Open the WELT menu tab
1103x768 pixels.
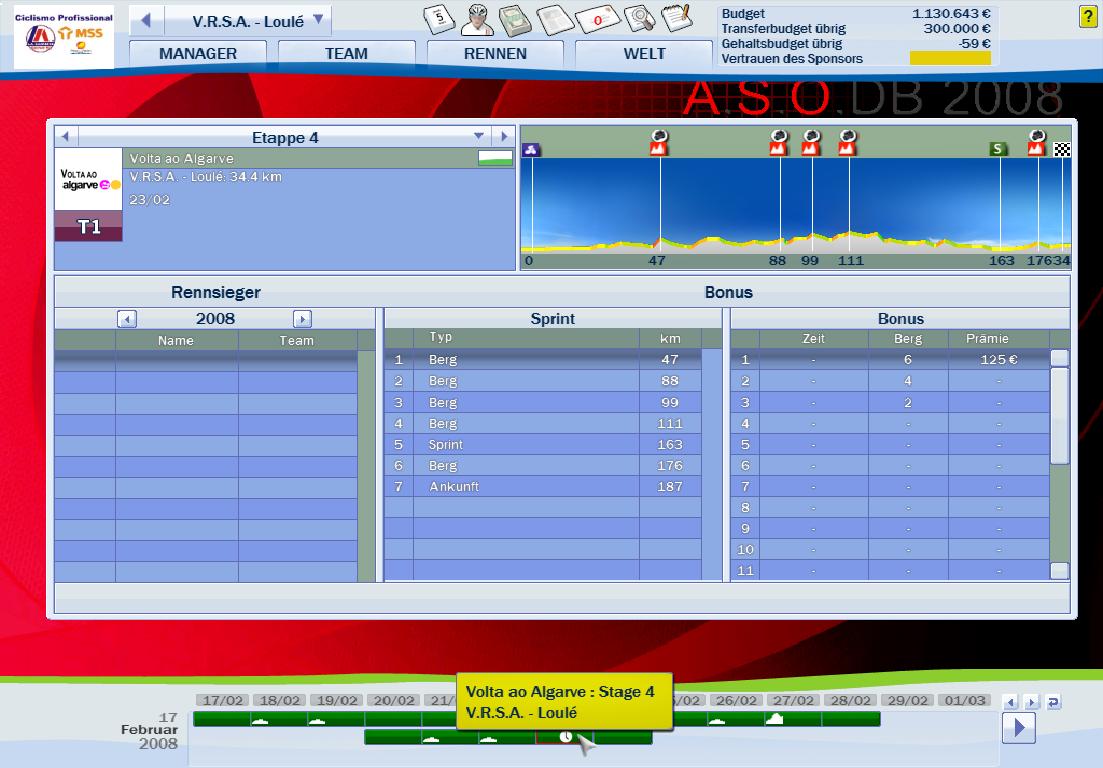pyautogui.click(x=644, y=54)
